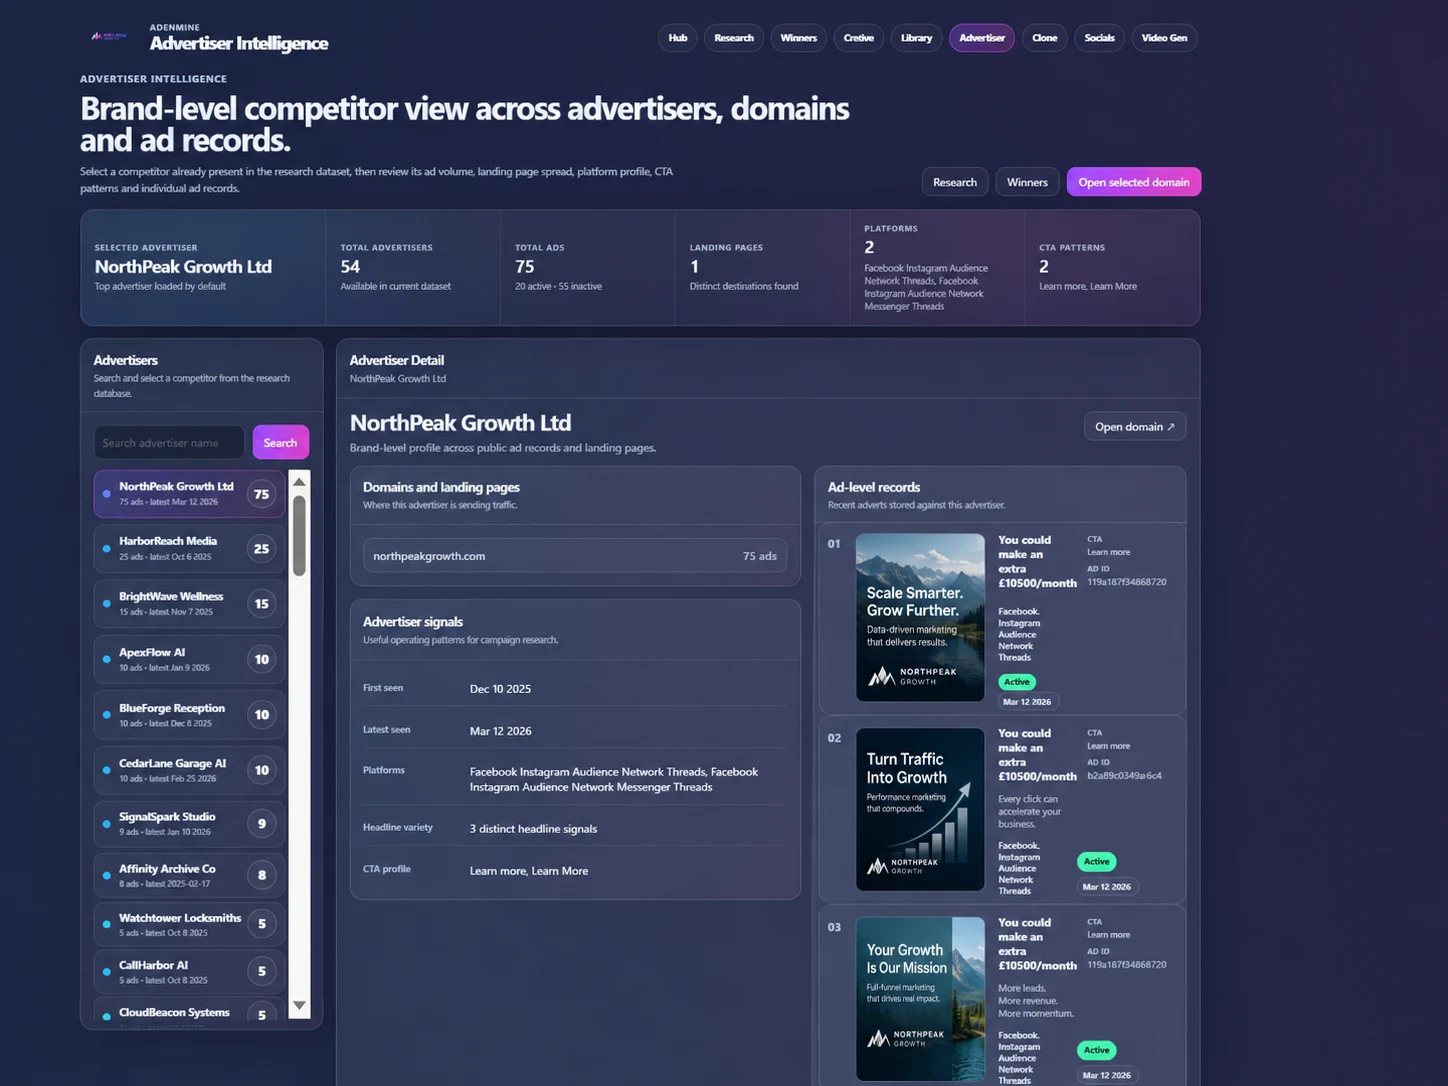Click 3 distinct headline signals text
Viewport: 1448px width, 1086px height.
pos(533,829)
